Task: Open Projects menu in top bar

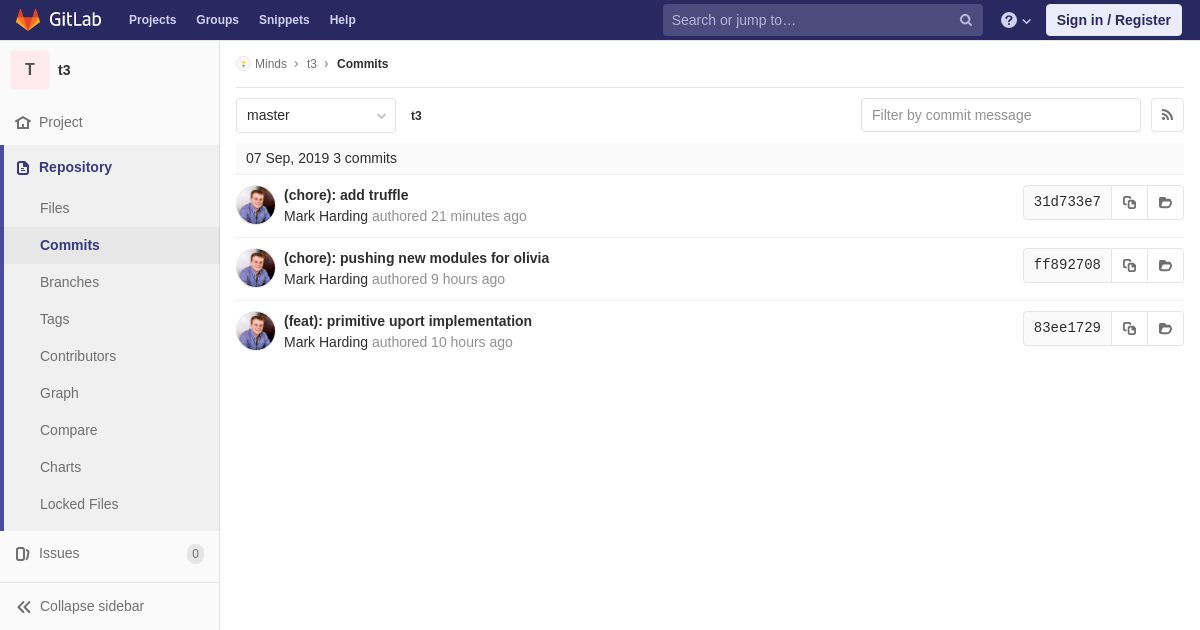Action: 152,20
